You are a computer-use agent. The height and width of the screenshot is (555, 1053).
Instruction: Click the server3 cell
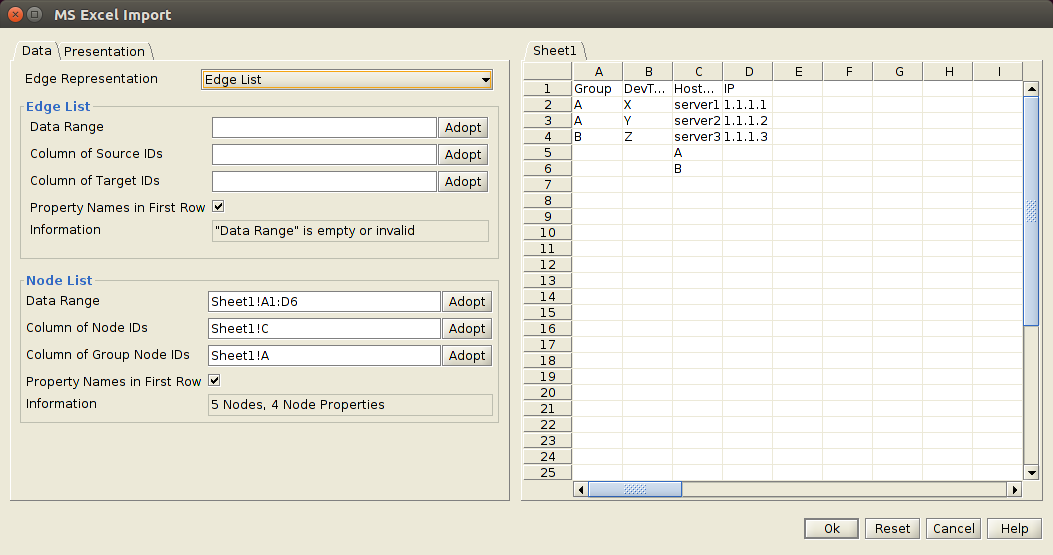pos(698,137)
